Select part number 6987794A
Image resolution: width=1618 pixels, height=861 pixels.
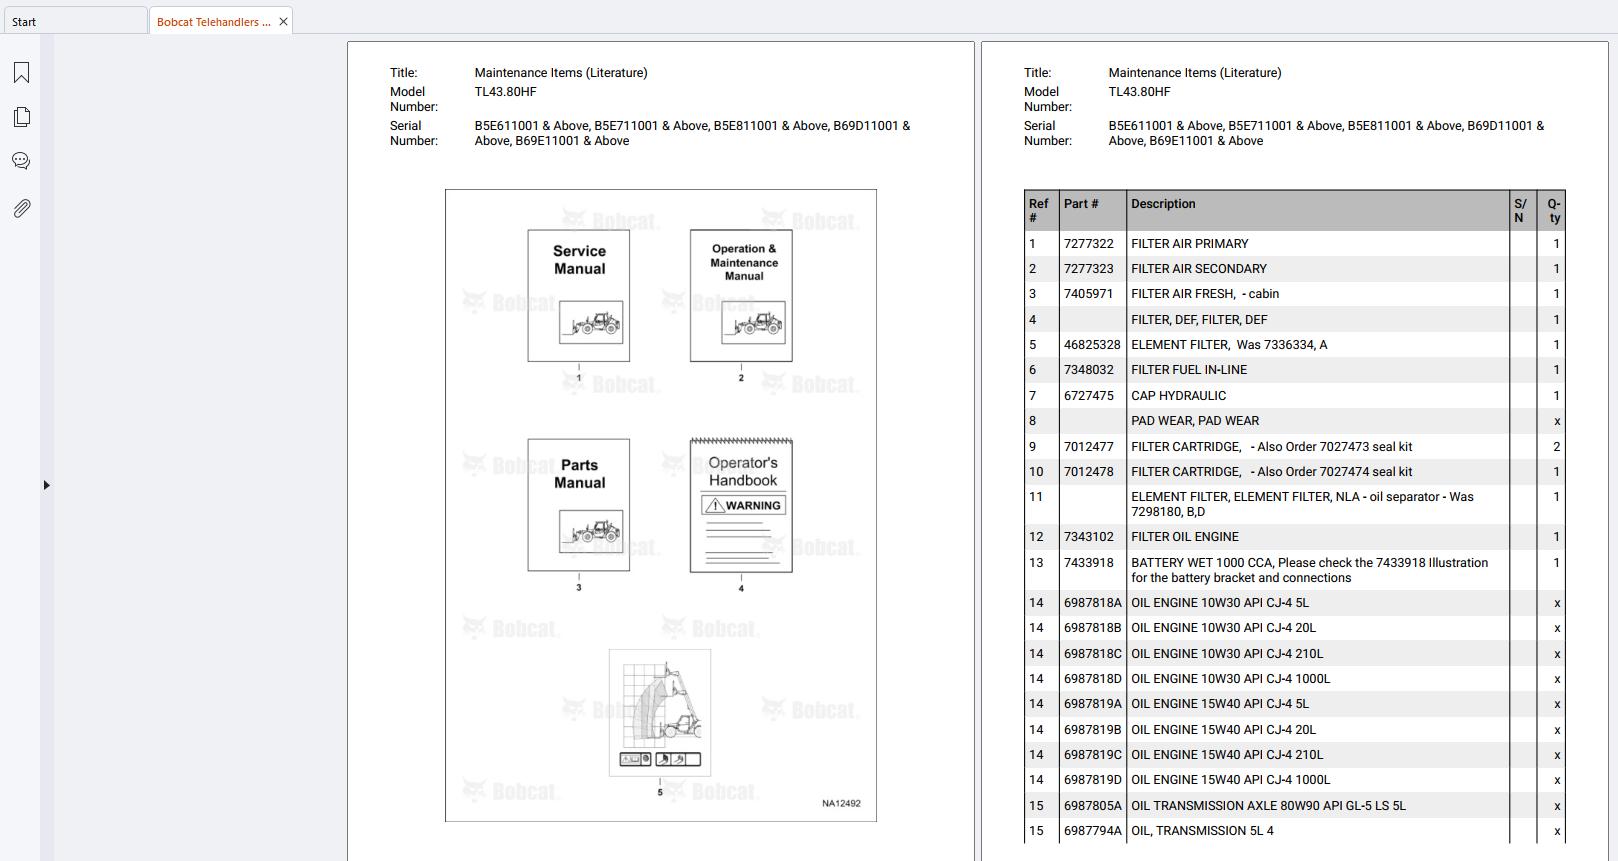(x=1093, y=831)
